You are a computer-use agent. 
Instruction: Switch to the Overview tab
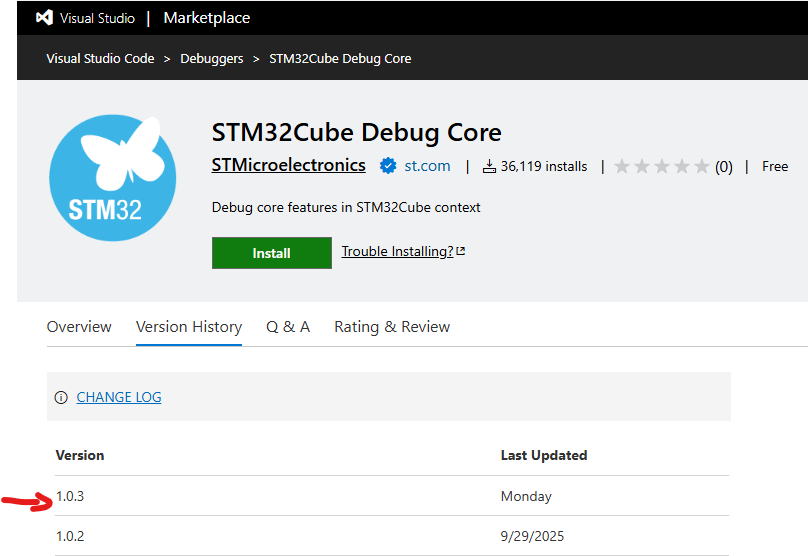(79, 327)
